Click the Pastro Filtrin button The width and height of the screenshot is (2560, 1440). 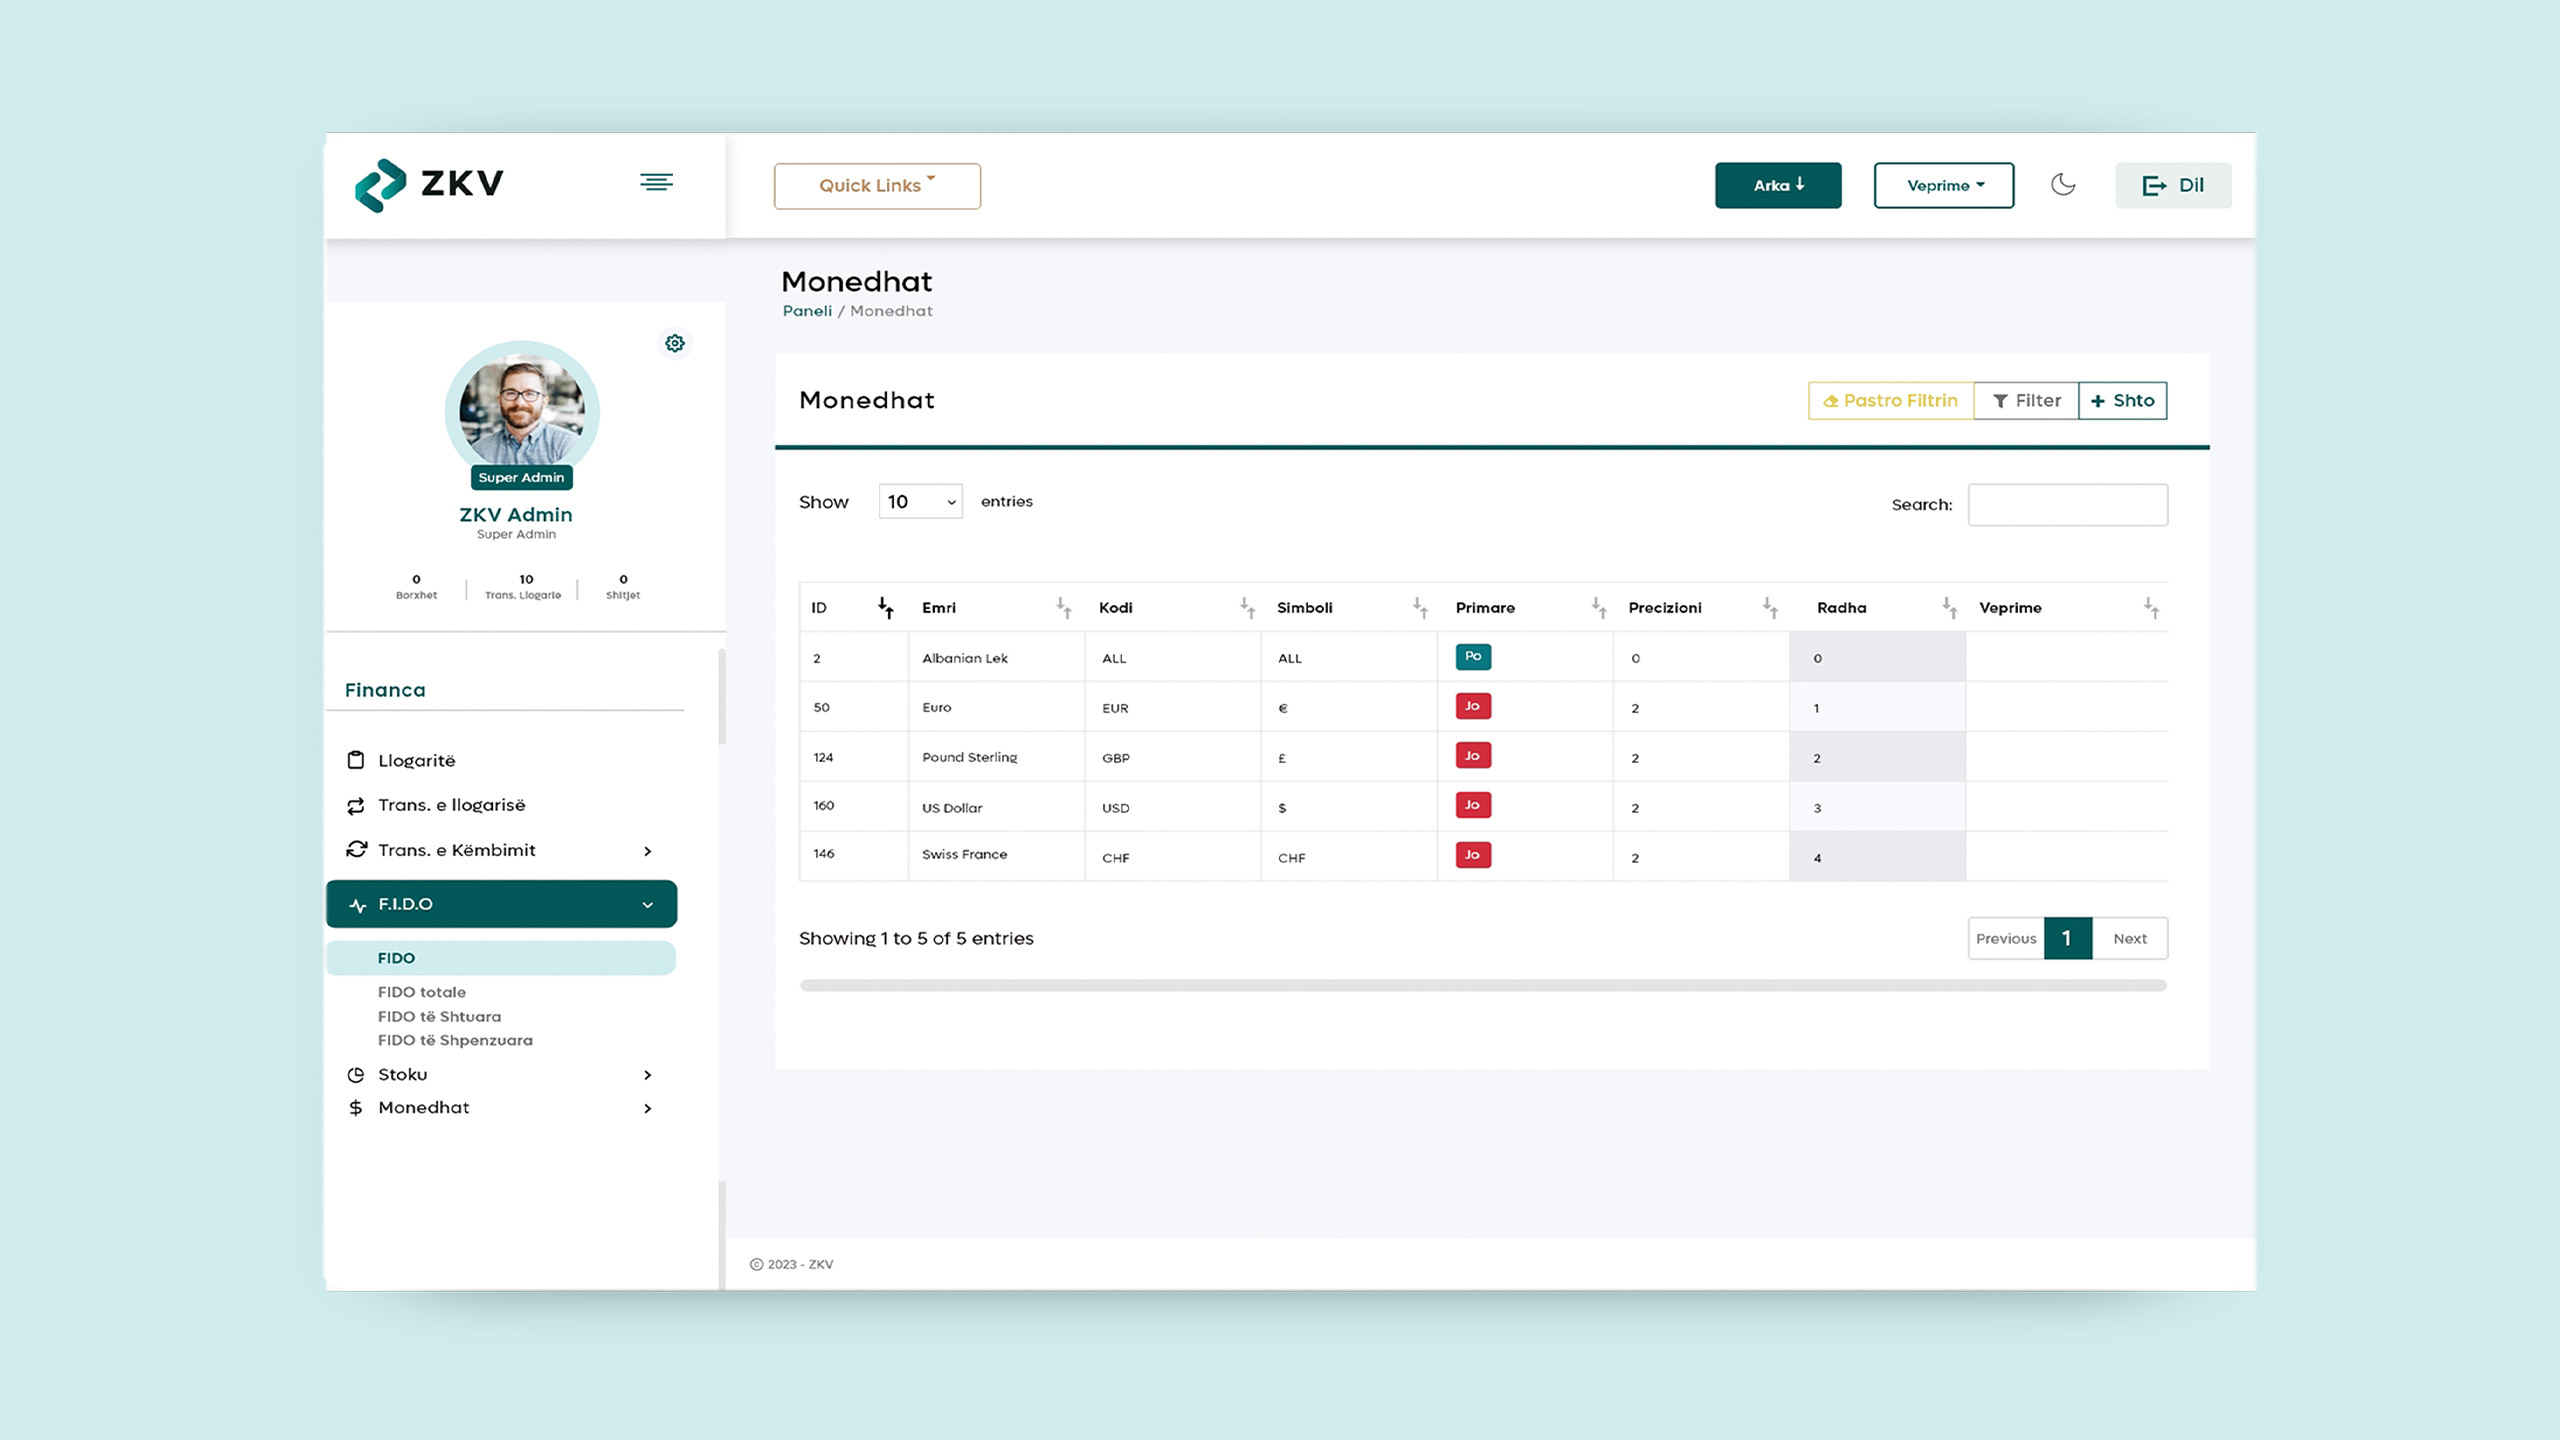coord(1890,401)
